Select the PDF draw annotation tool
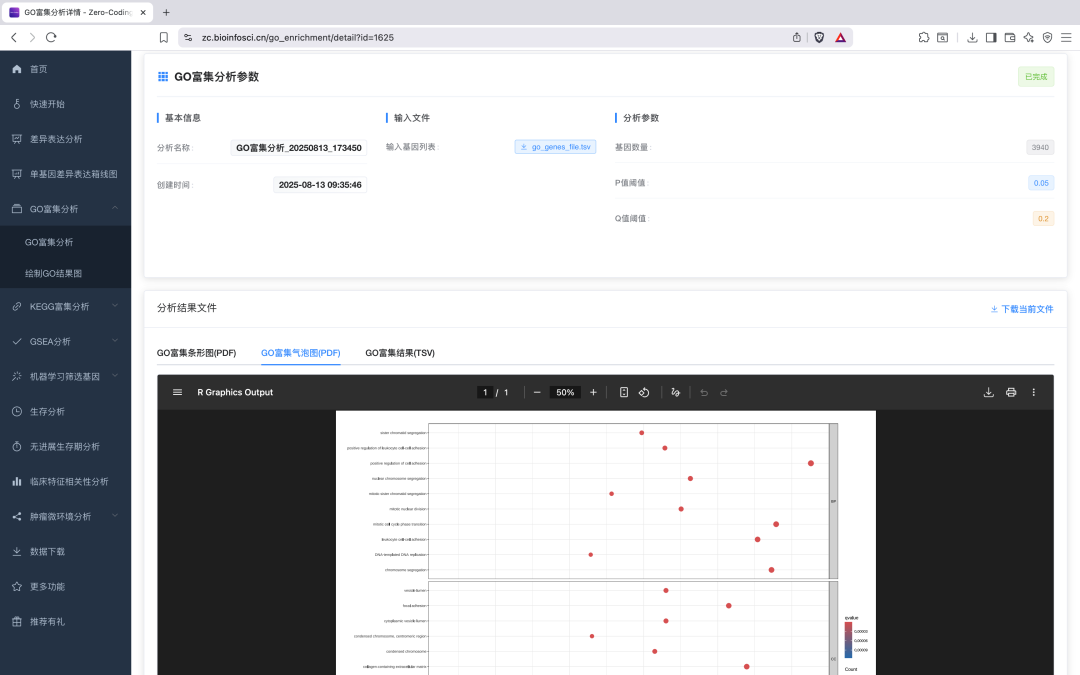 coord(676,392)
